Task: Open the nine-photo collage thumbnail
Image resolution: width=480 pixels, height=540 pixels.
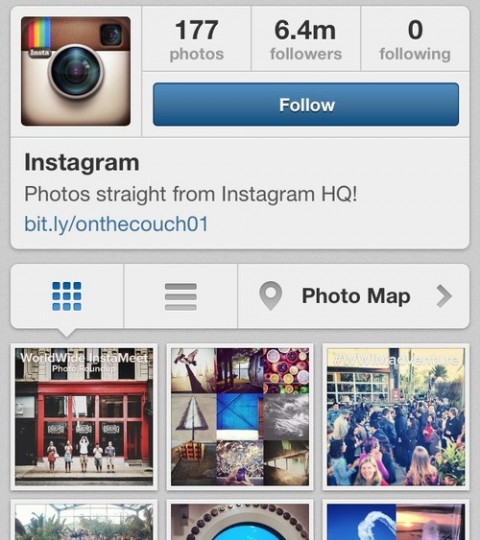Action: coord(240,417)
